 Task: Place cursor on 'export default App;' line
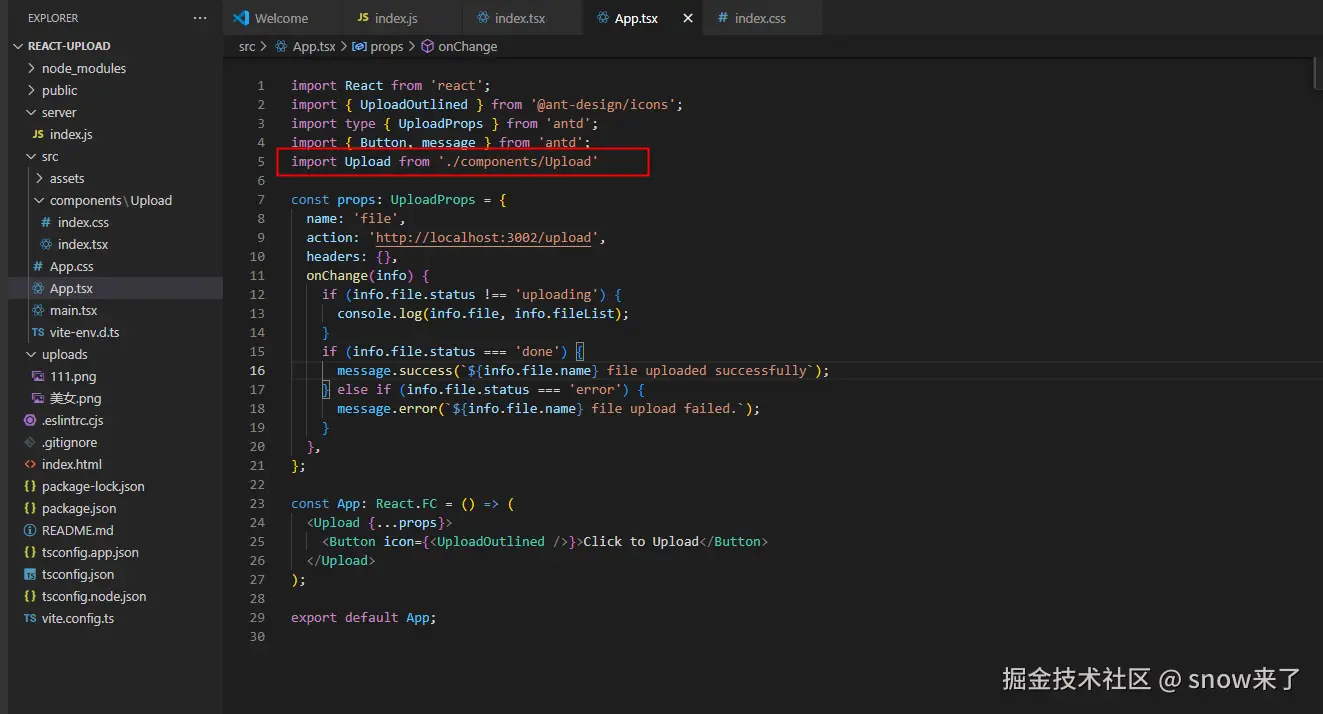[x=364, y=617]
